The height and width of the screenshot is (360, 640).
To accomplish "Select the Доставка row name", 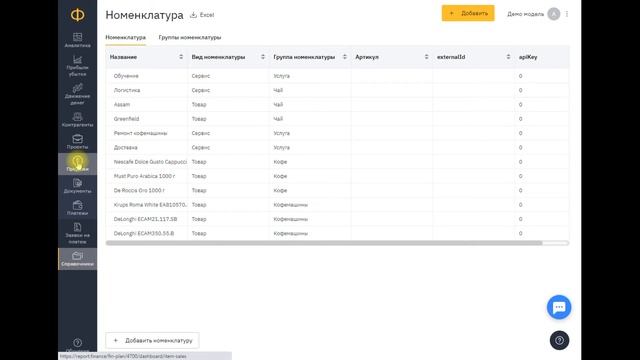I will click(125, 147).
